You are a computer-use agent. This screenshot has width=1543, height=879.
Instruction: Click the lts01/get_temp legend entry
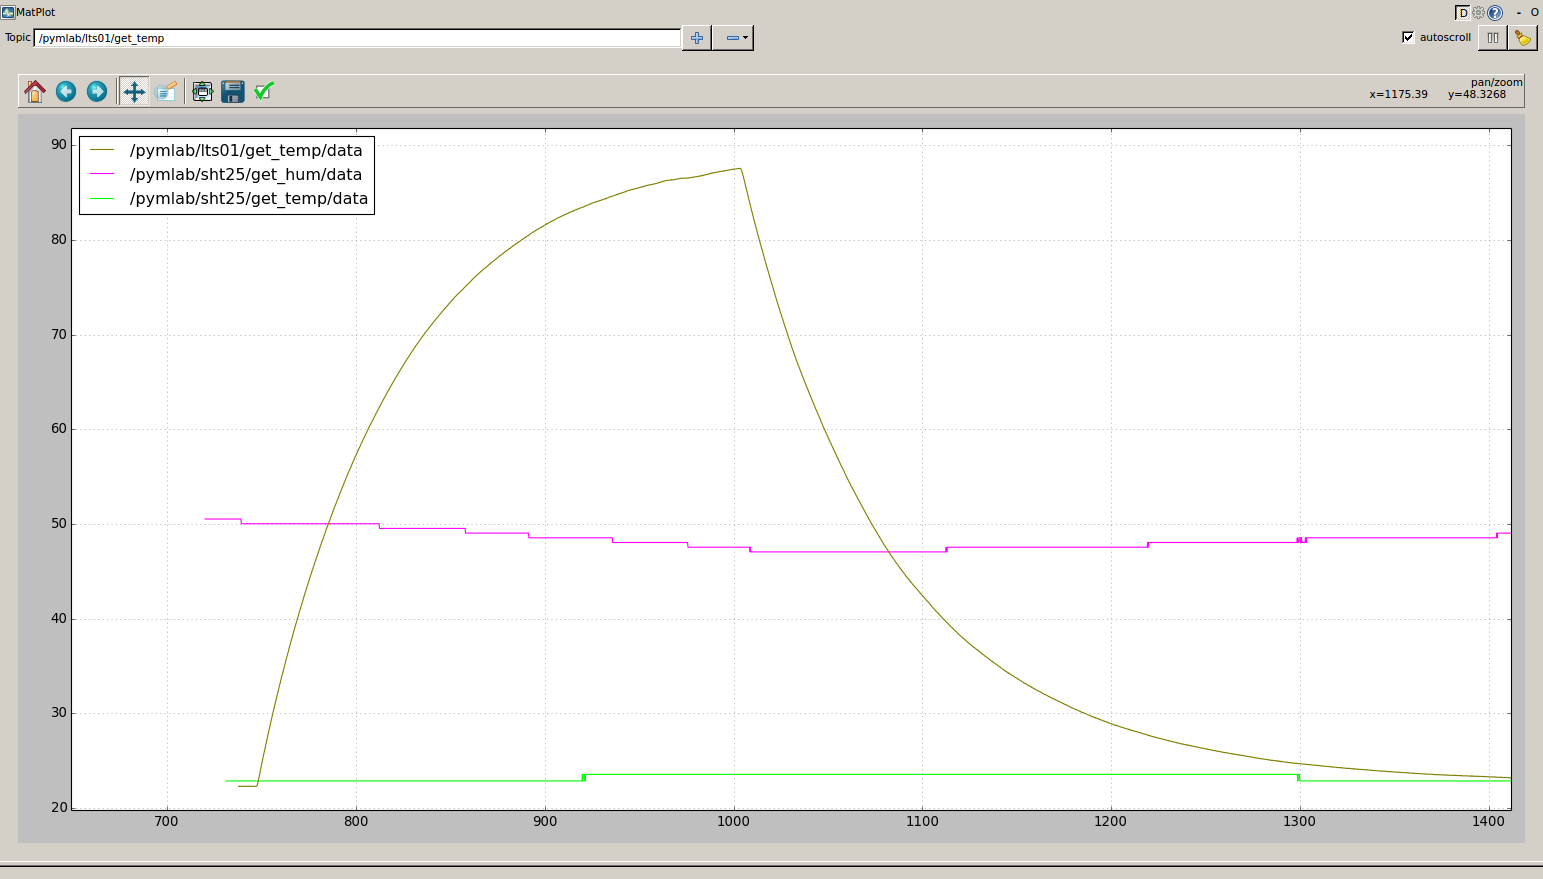click(245, 151)
